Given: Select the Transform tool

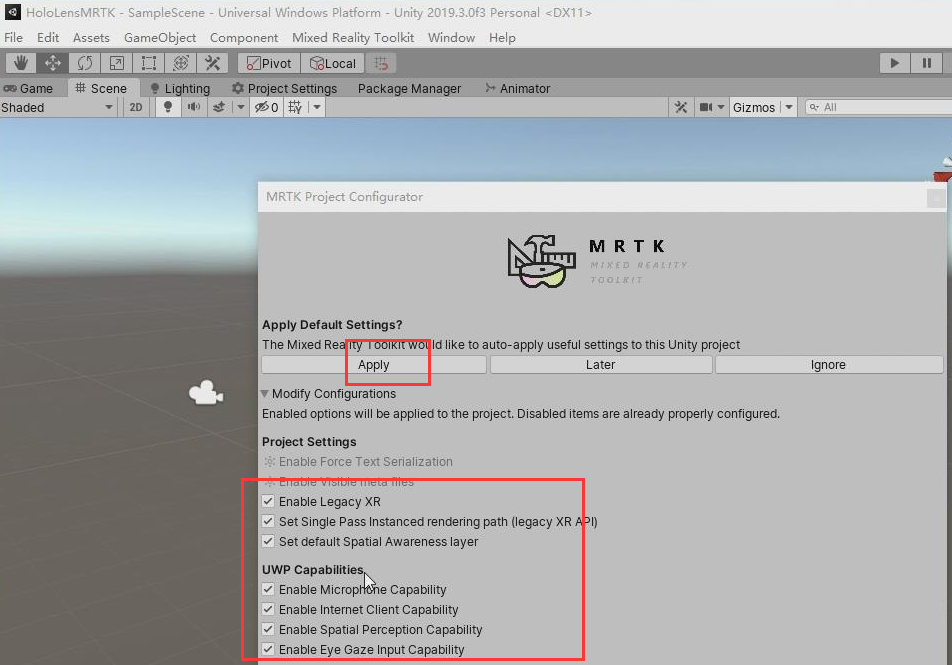Looking at the screenshot, I should click(181, 63).
